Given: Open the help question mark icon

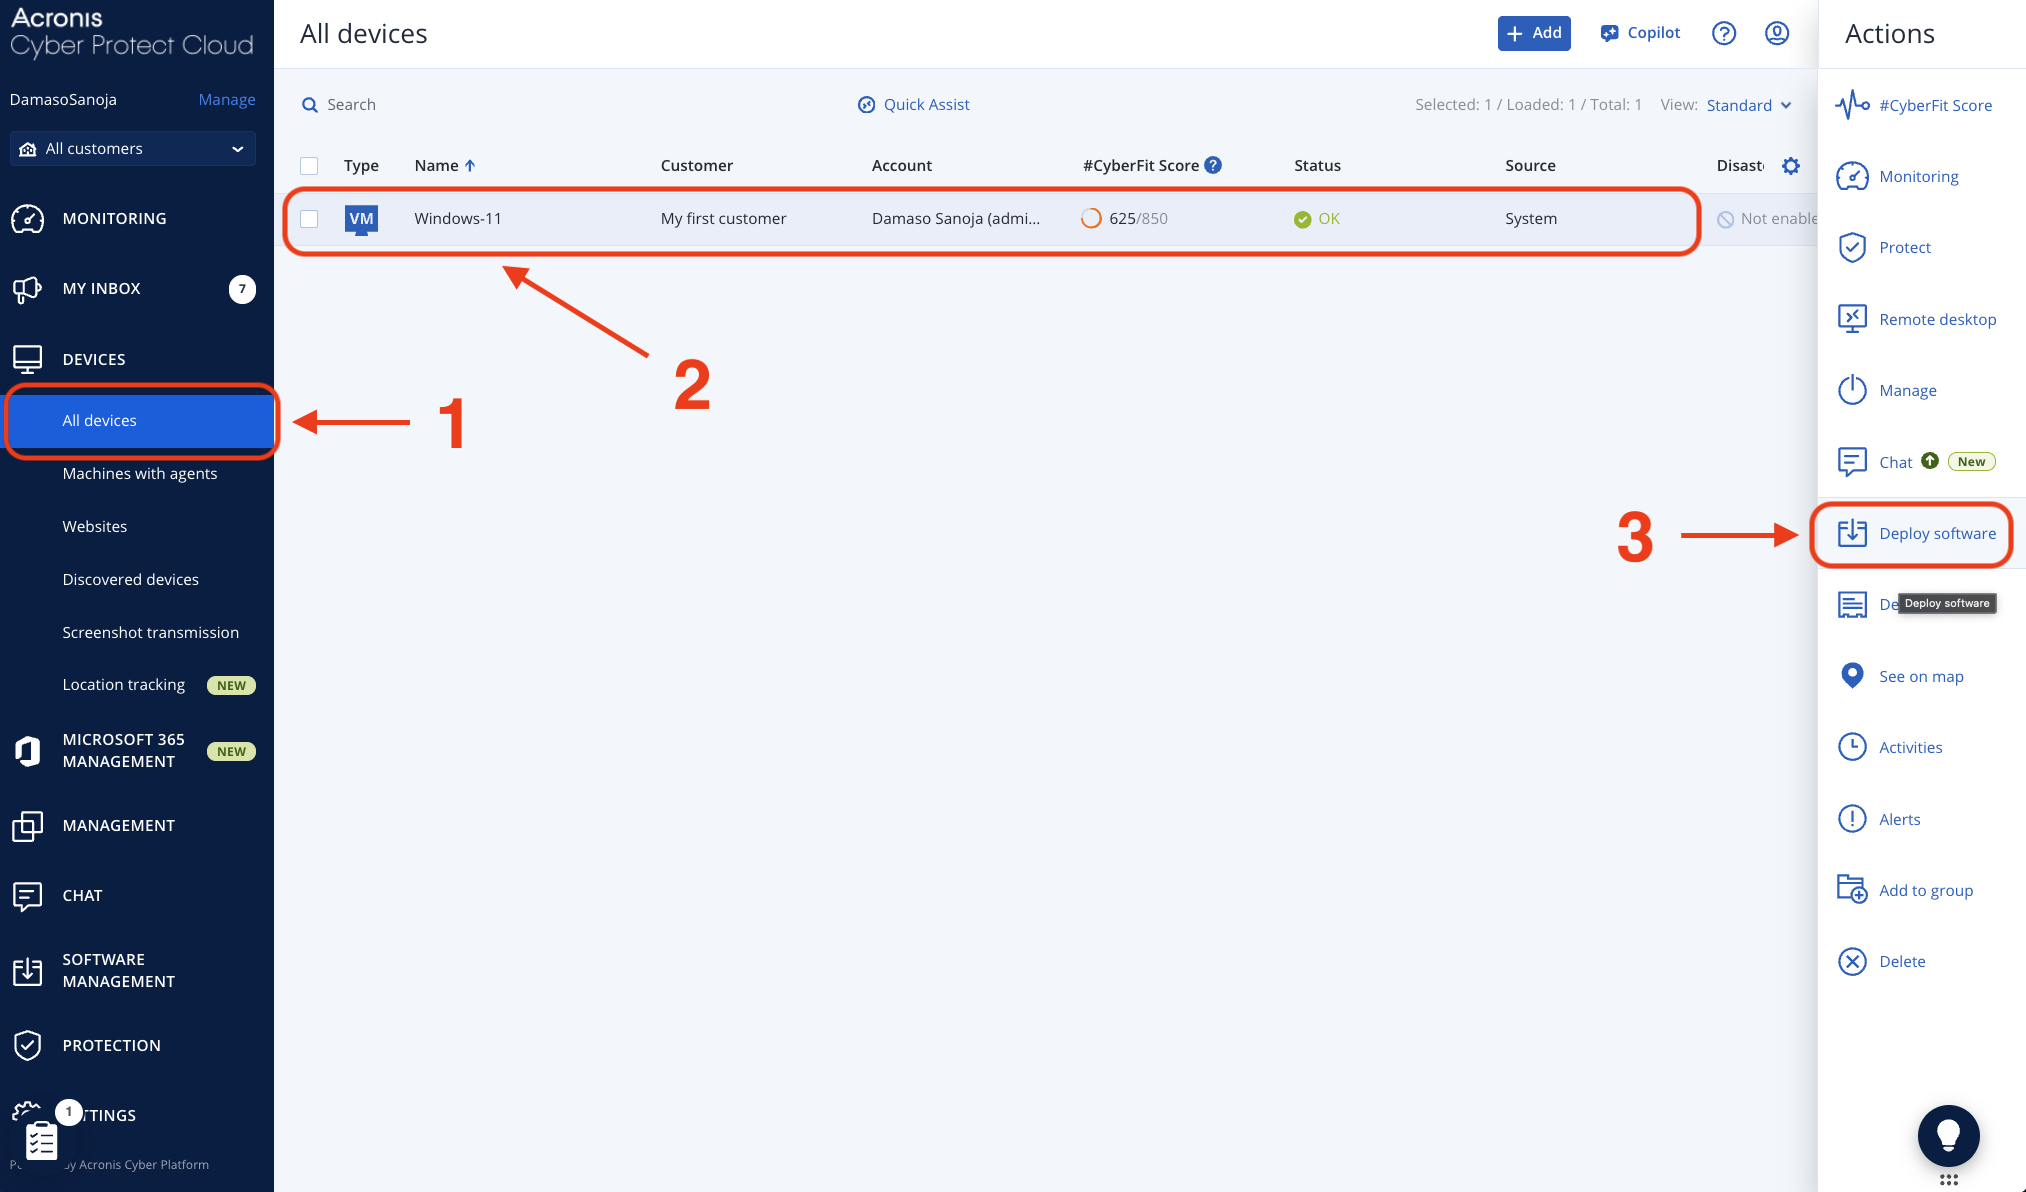Looking at the screenshot, I should (1723, 33).
